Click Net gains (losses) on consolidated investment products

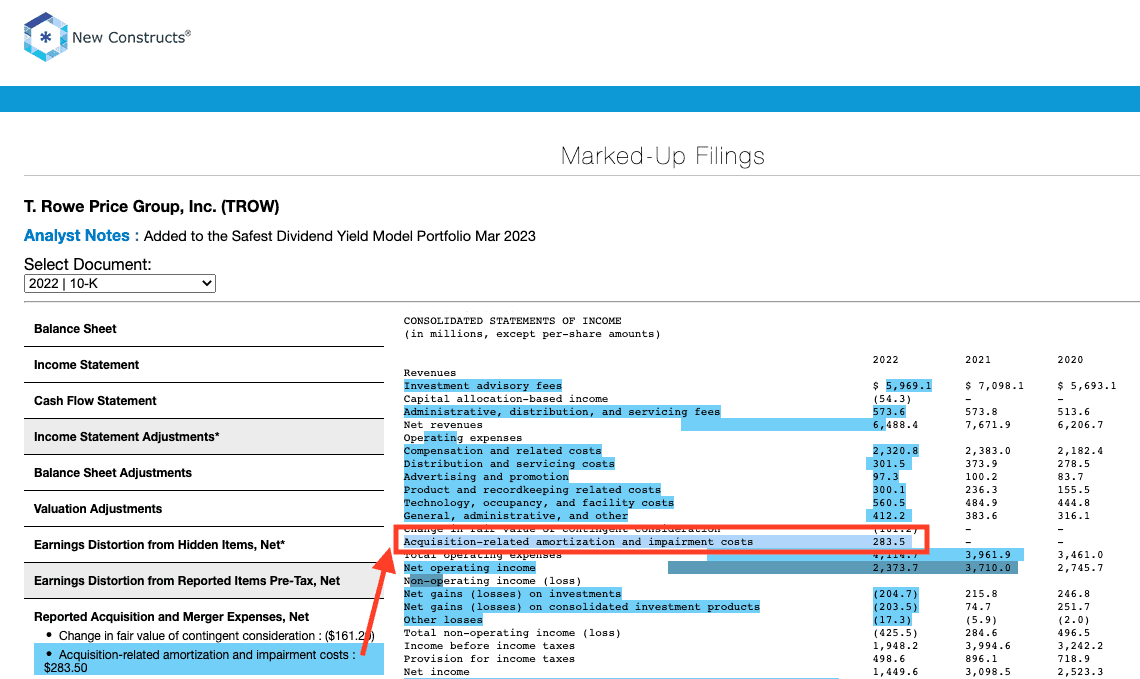(x=582, y=607)
